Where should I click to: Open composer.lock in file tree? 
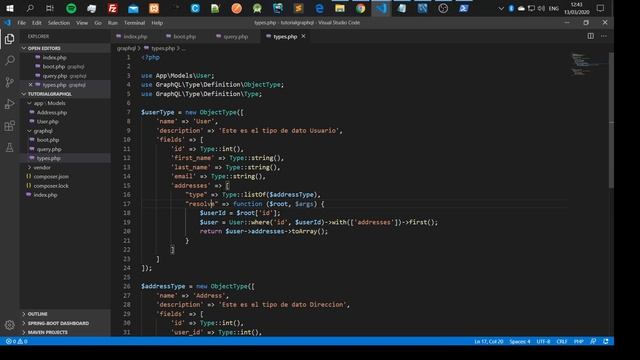51,186
